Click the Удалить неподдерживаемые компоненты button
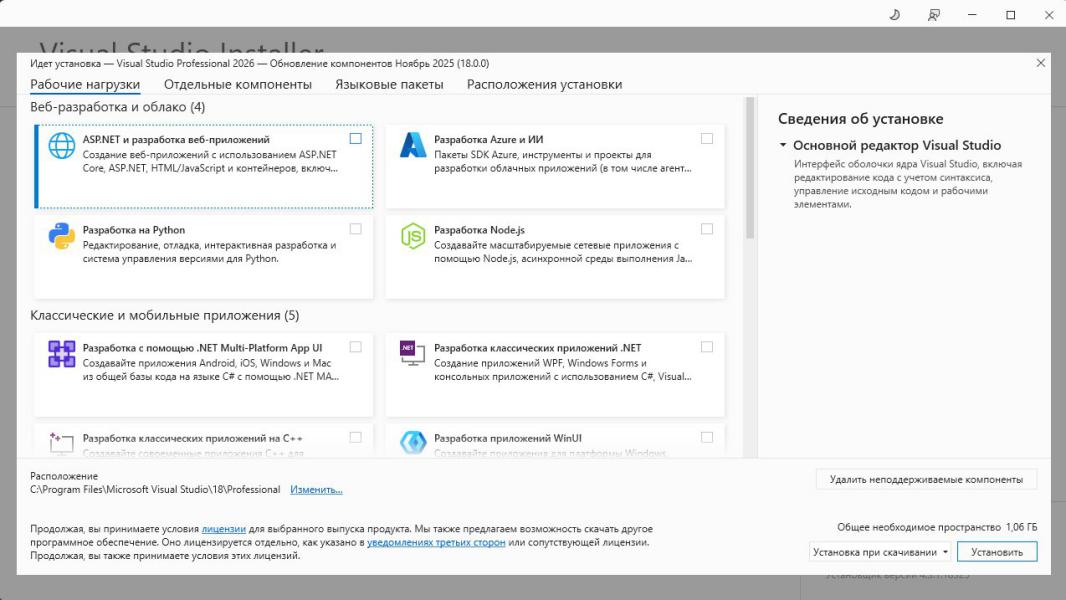The image size is (1066, 600). [x=926, y=480]
